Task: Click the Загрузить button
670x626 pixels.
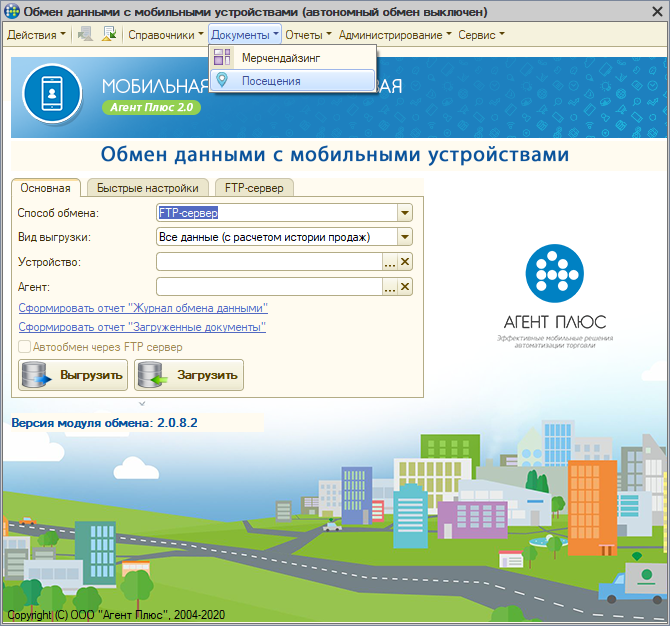Action: coord(189,375)
